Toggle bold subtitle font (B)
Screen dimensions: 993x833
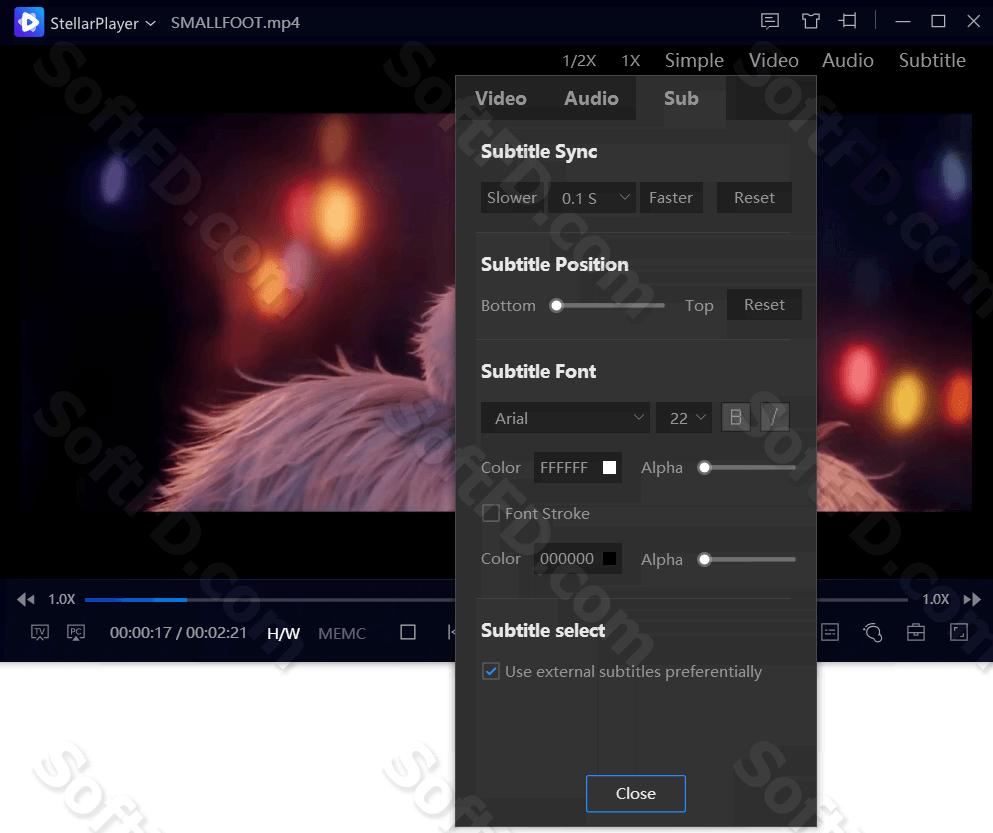tap(736, 417)
